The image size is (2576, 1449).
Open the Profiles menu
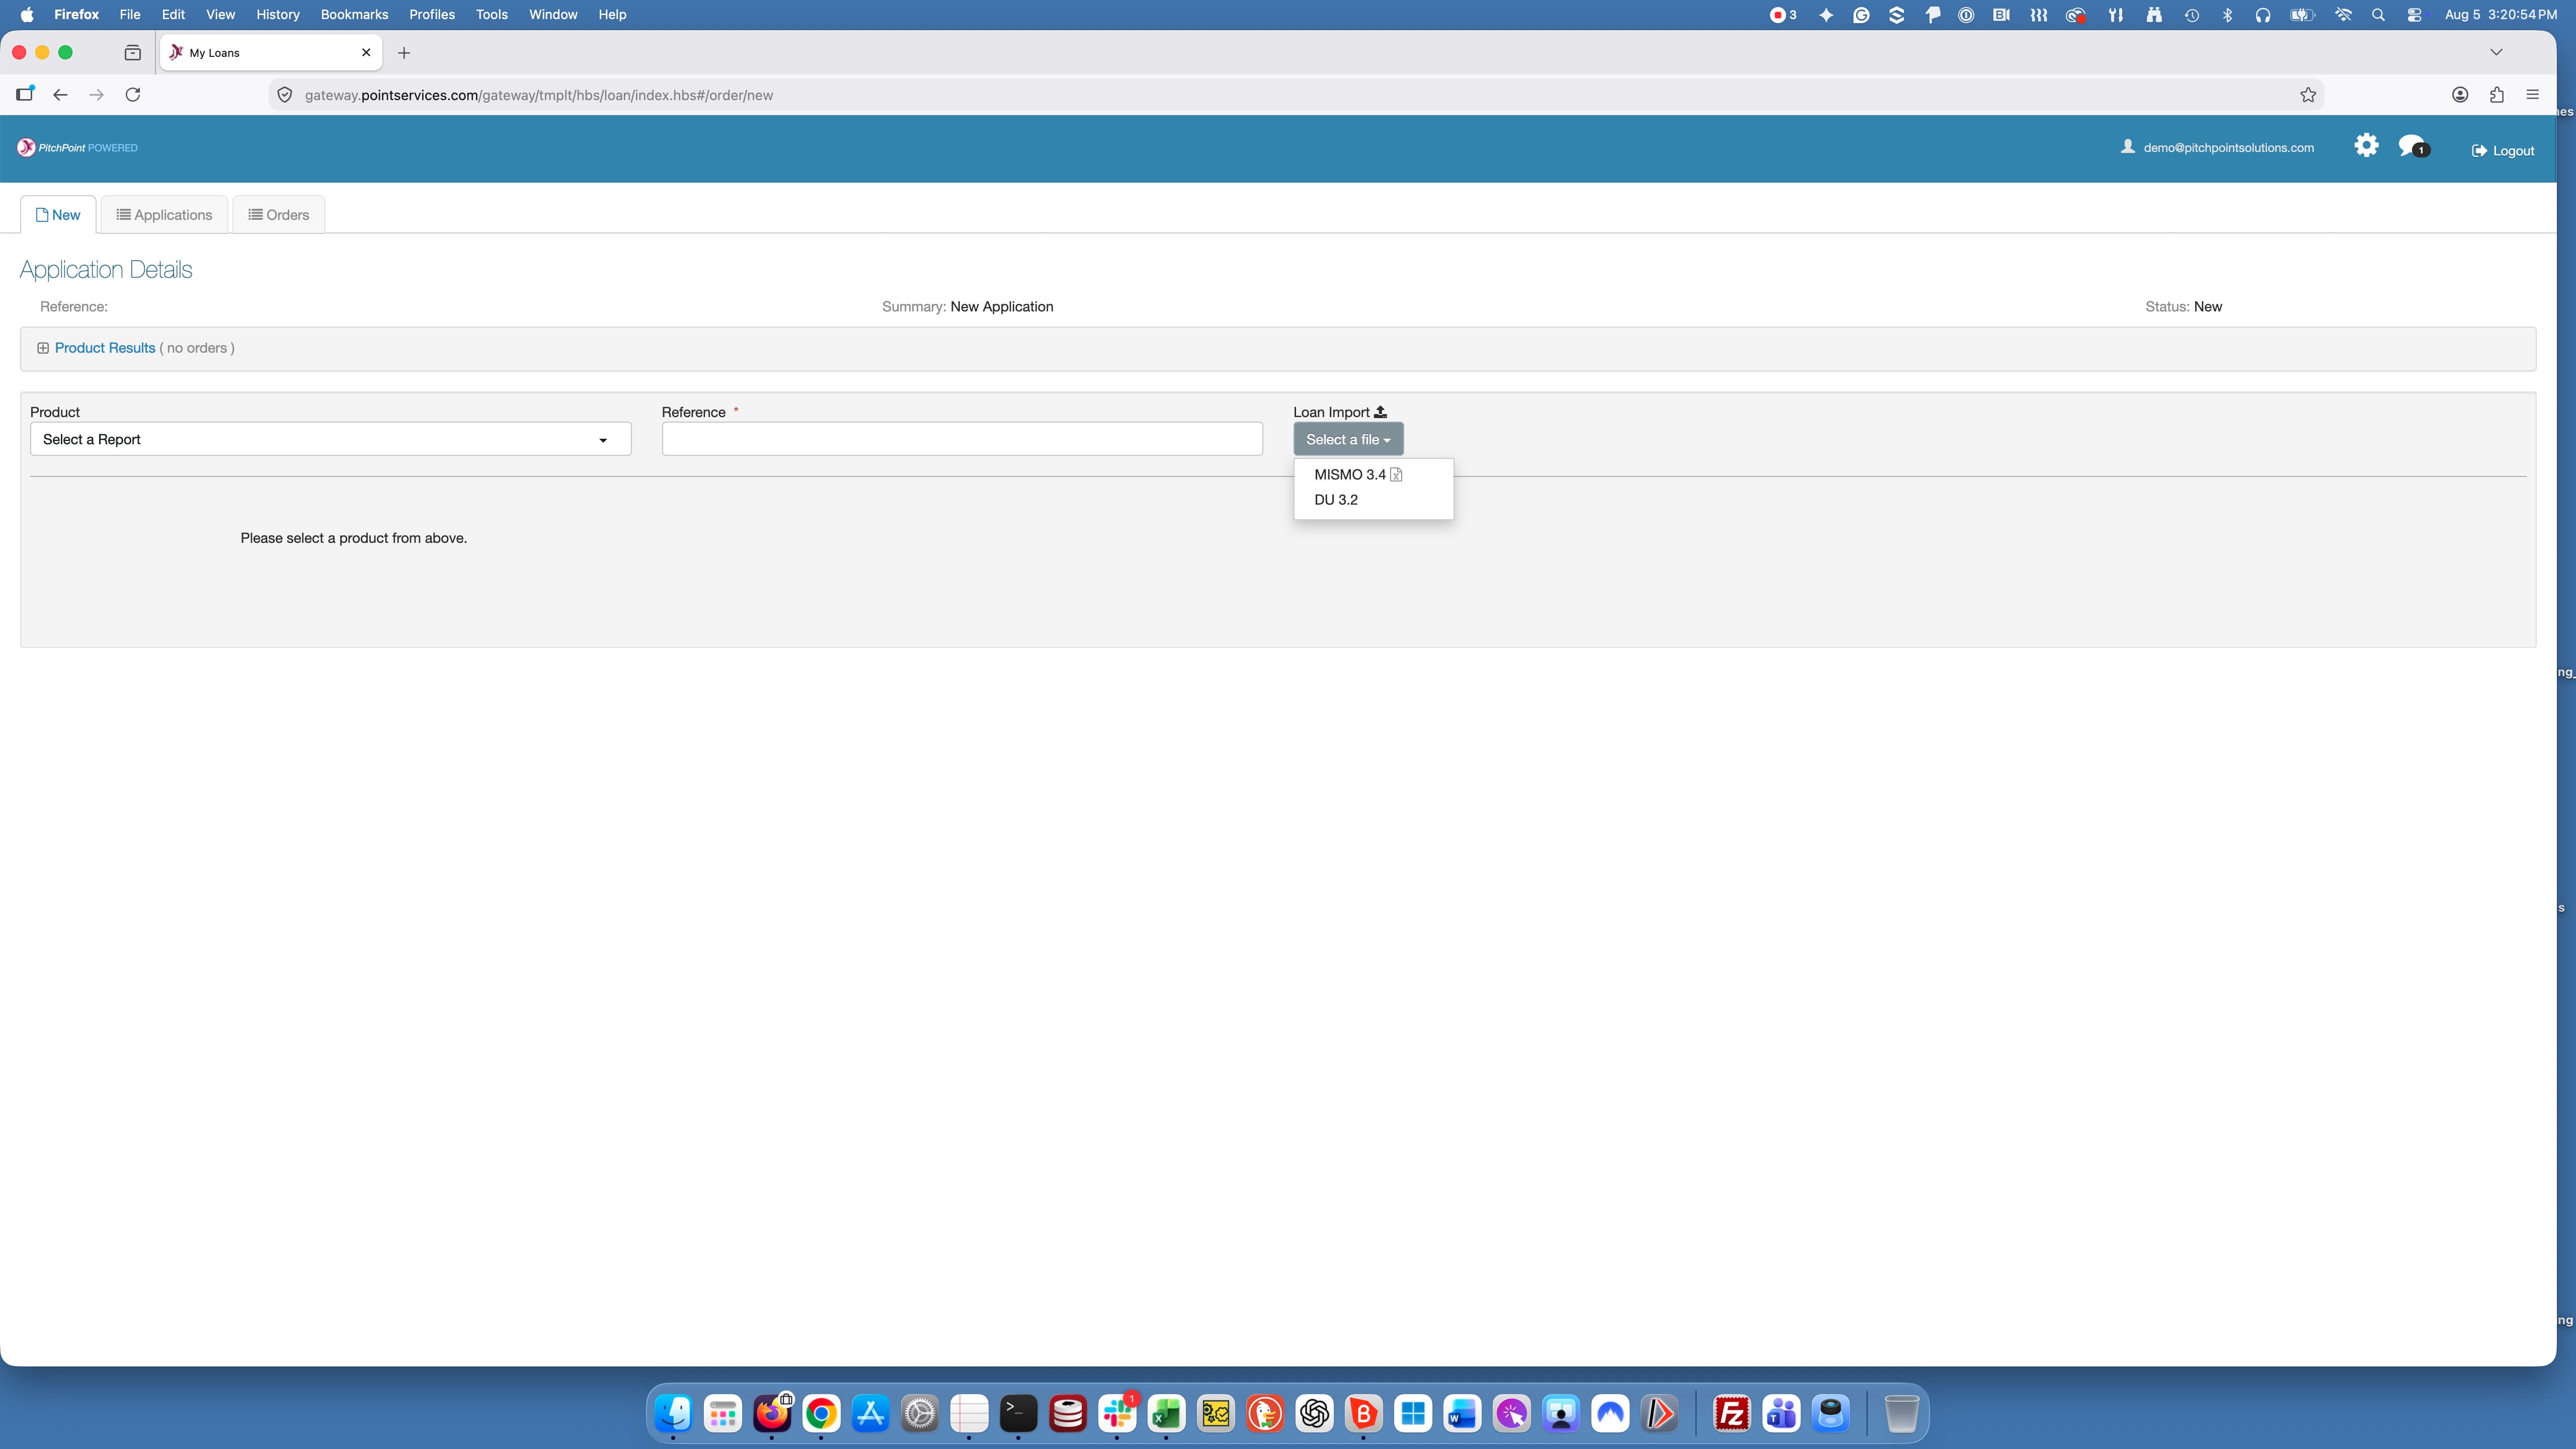point(432,15)
